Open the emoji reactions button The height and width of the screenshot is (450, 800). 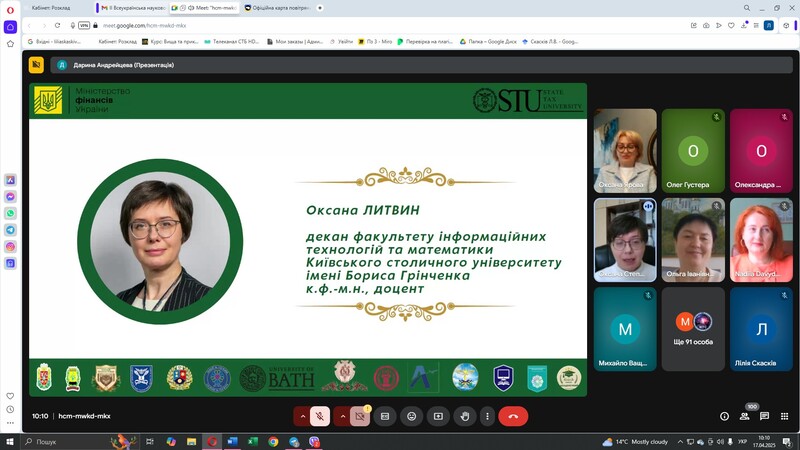(412, 416)
